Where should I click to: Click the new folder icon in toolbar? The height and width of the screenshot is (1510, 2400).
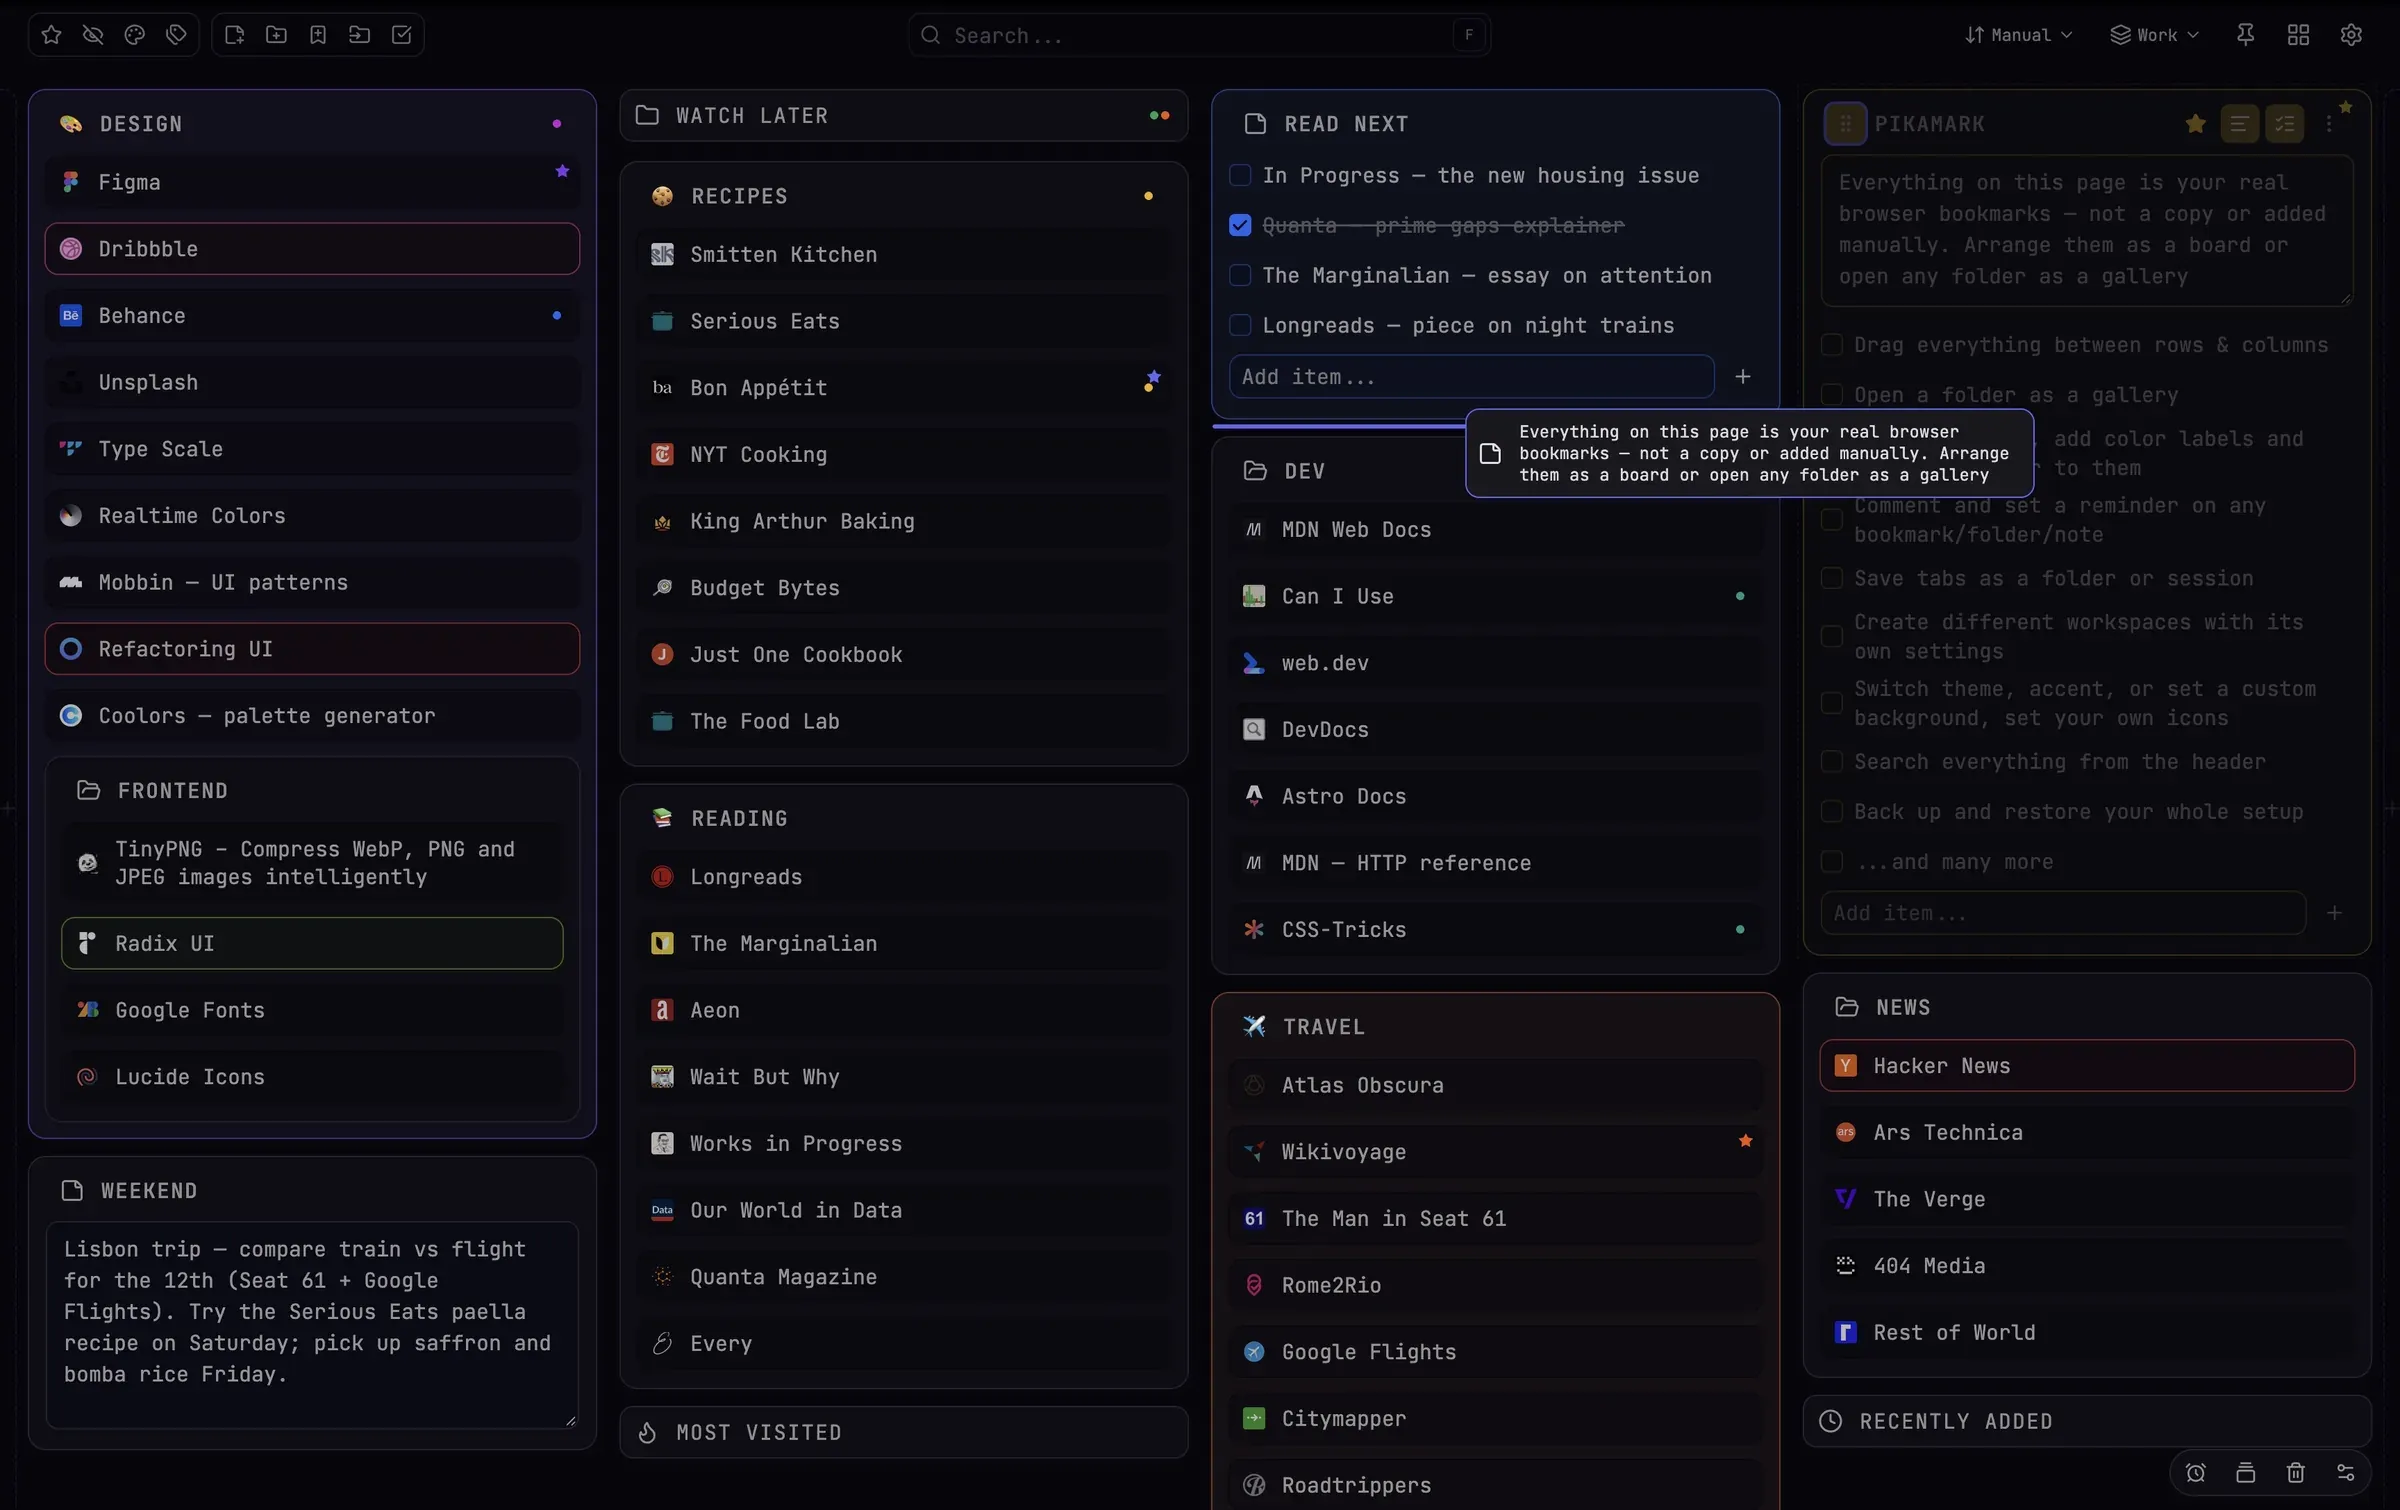(276, 35)
